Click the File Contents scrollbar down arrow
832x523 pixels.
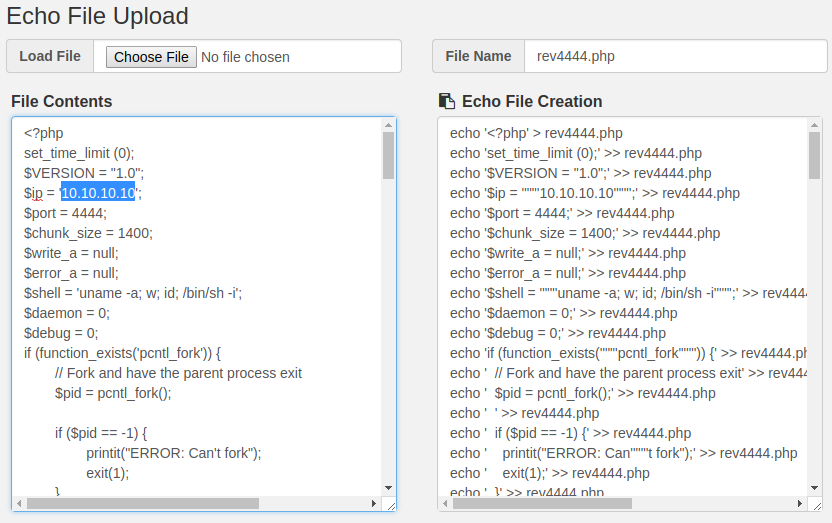(x=388, y=488)
